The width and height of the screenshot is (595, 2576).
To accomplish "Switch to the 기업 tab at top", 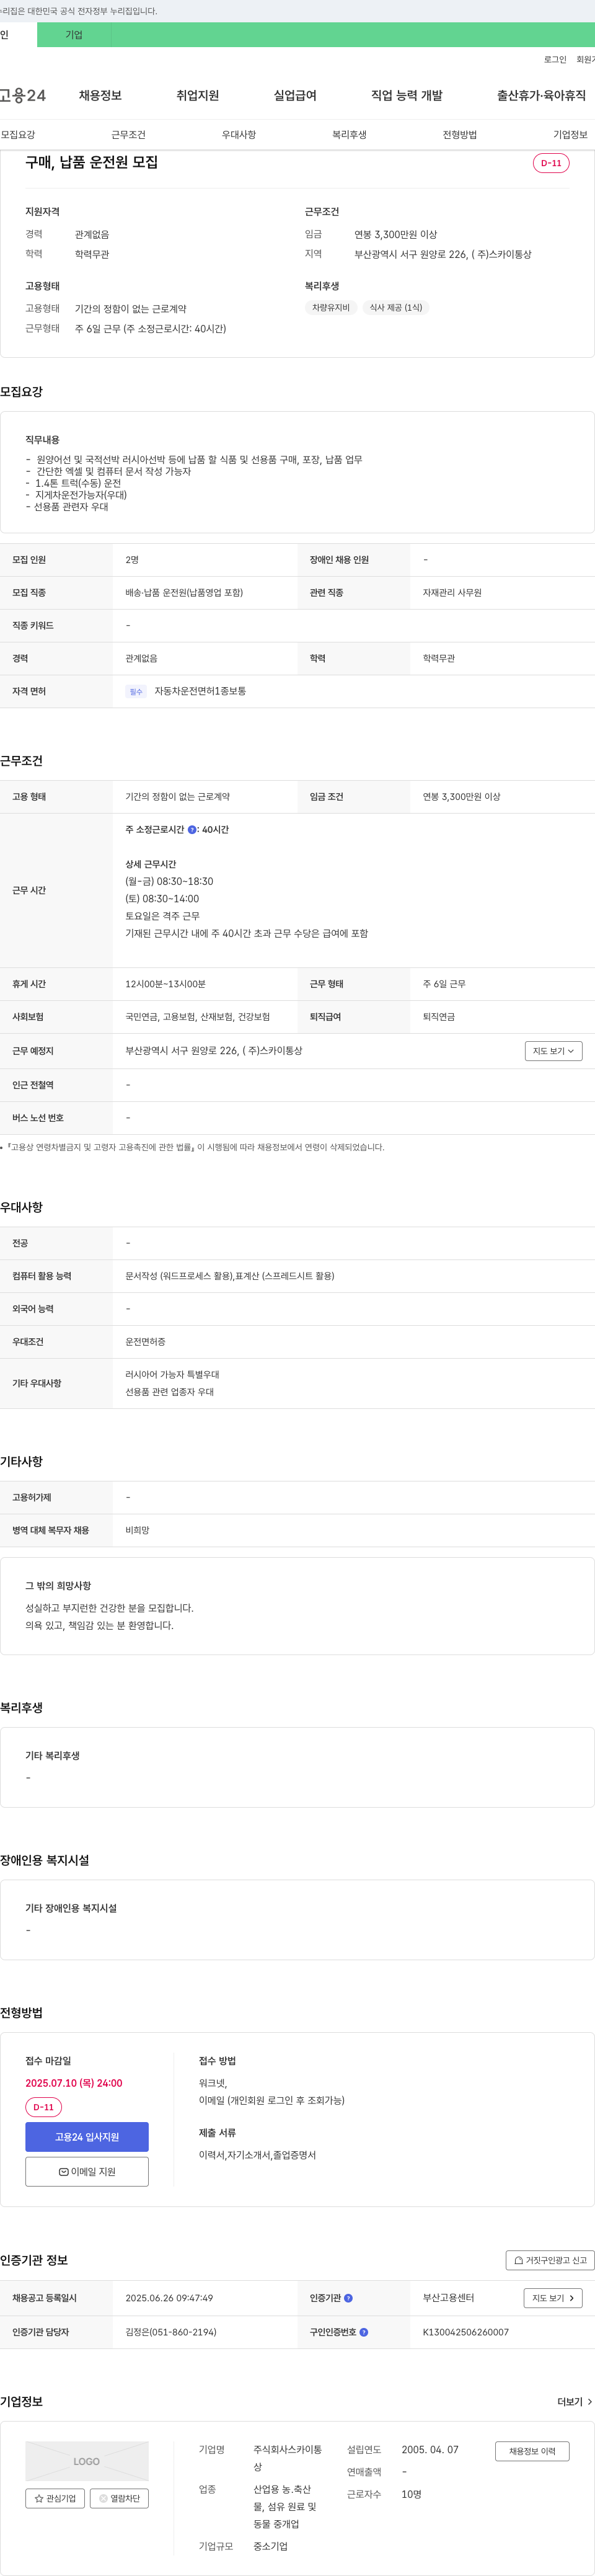I will 74,35.
